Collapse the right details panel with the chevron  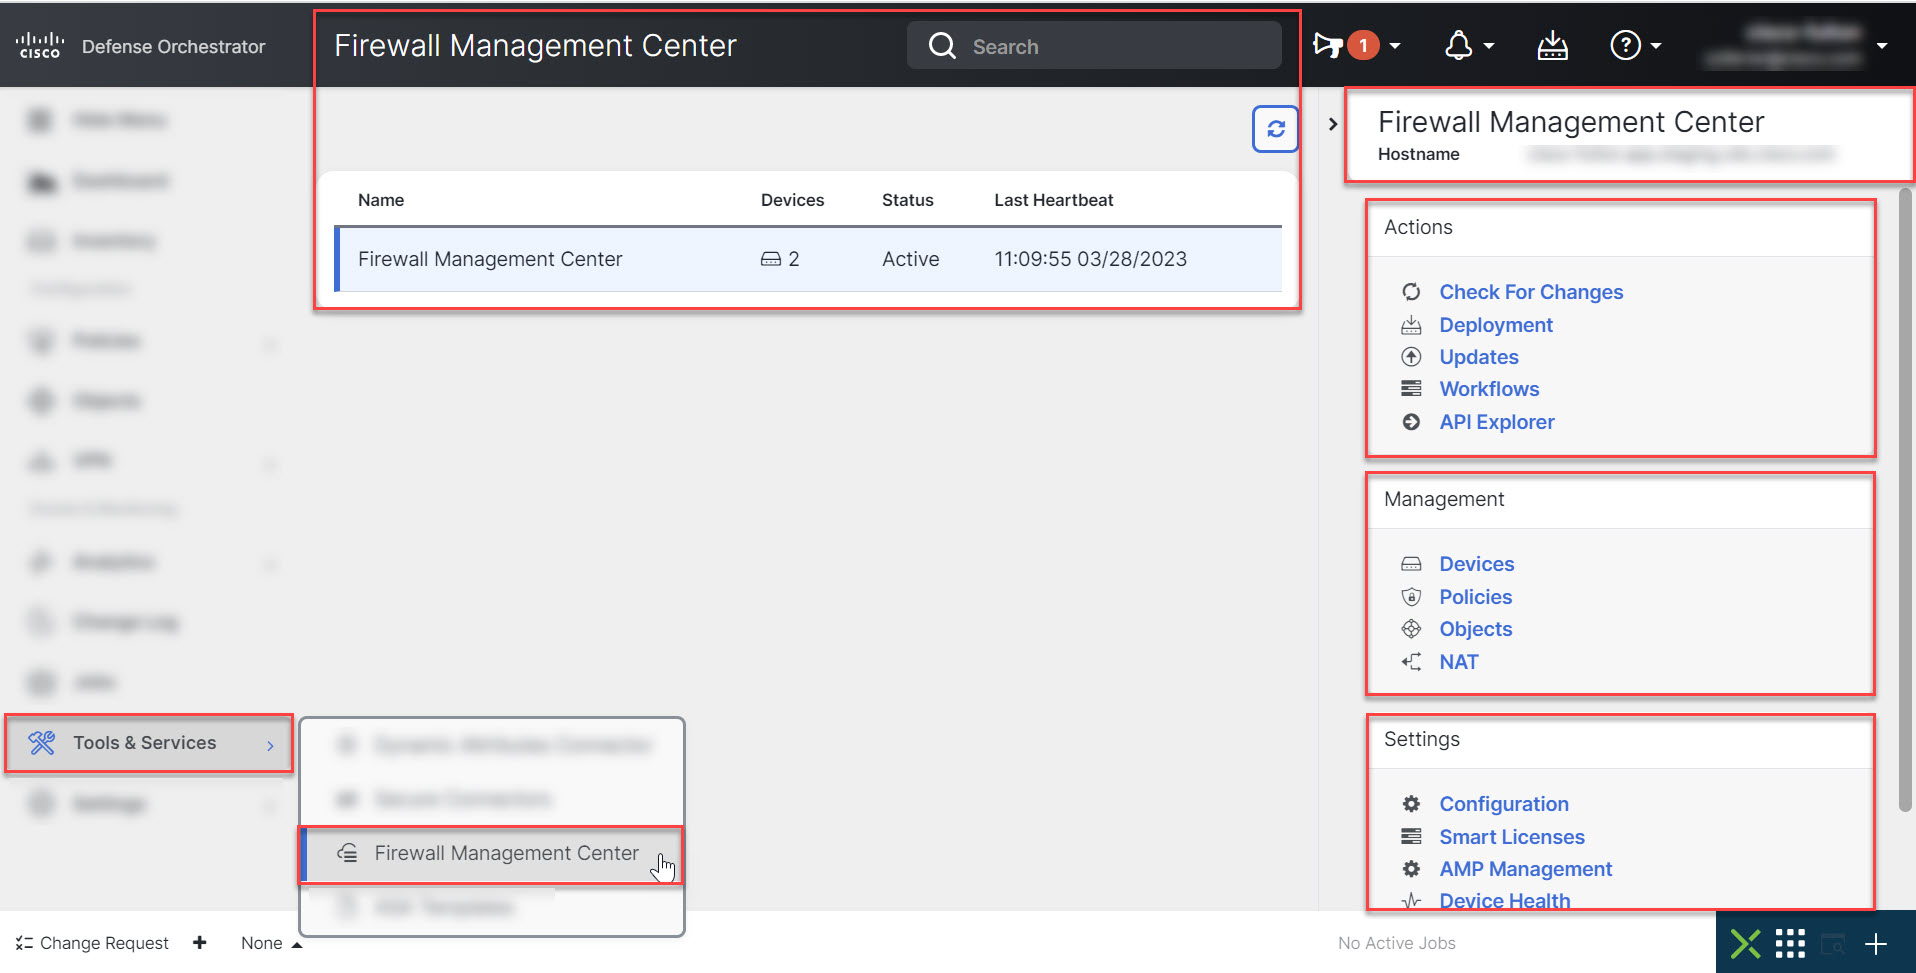pyautogui.click(x=1333, y=123)
